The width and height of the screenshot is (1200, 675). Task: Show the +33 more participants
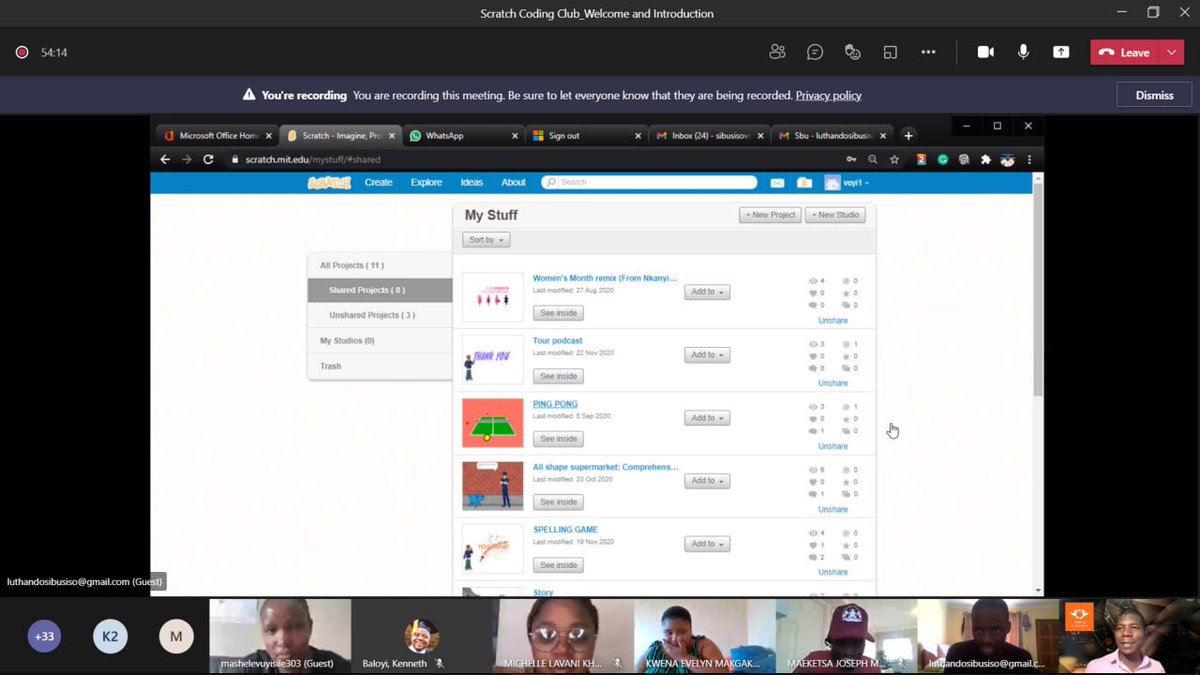point(44,636)
